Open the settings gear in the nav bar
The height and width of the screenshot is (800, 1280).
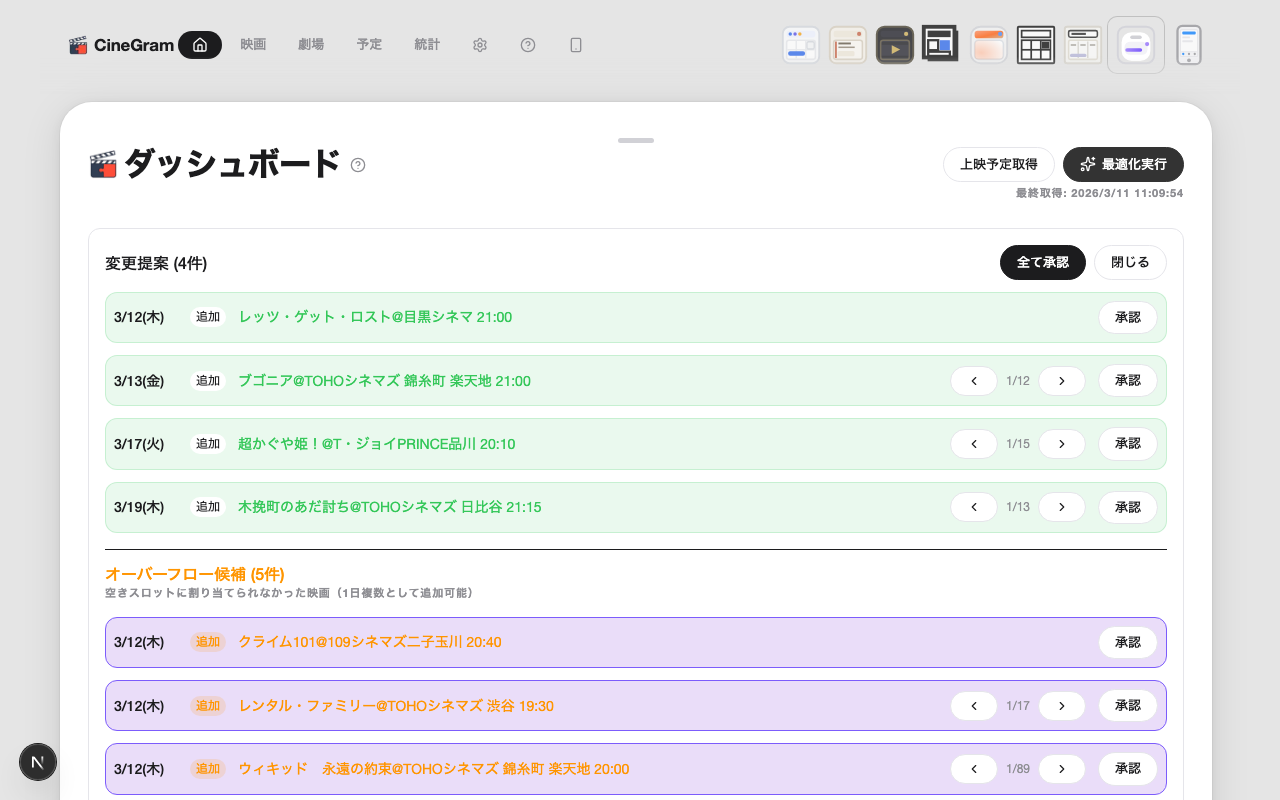(479, 44)
